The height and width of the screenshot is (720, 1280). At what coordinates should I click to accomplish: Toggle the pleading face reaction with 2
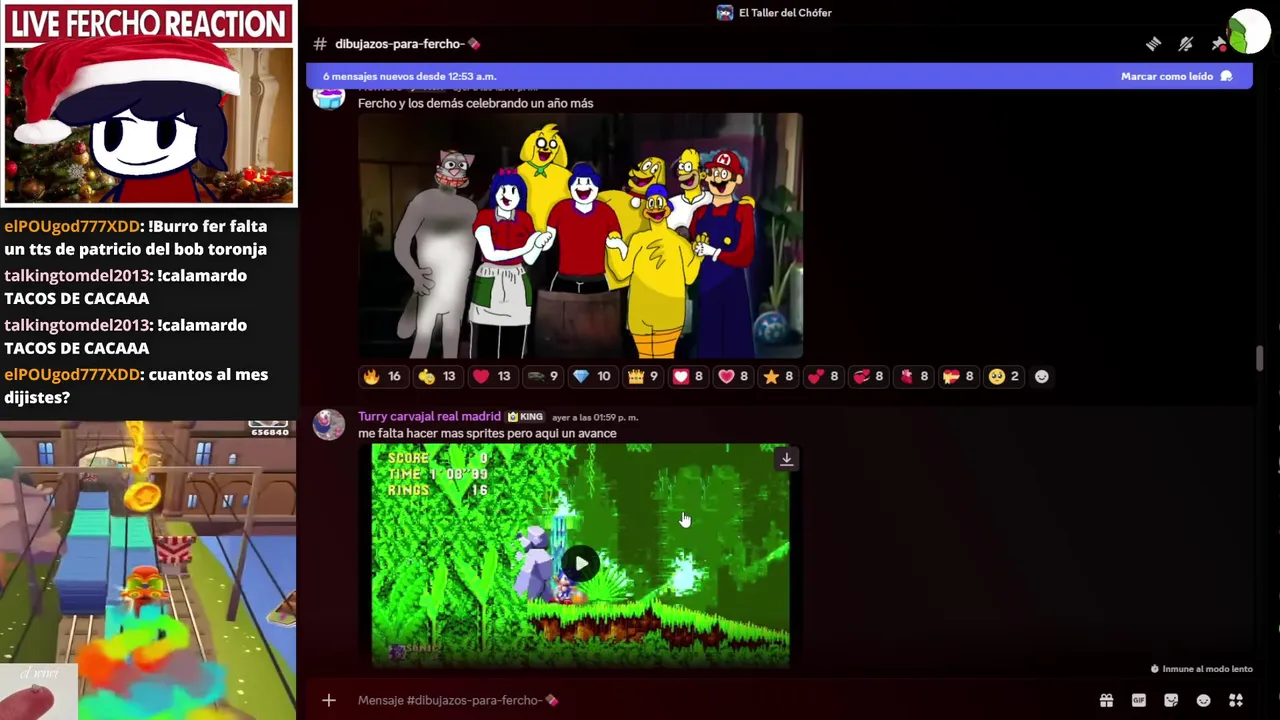(x=1003, y=376)
